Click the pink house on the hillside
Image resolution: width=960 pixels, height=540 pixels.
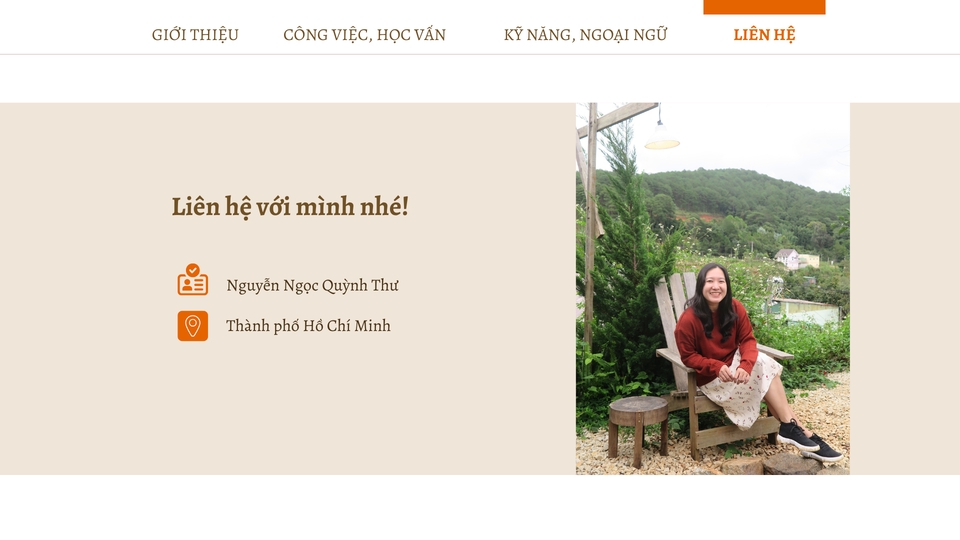click(787, 258)
